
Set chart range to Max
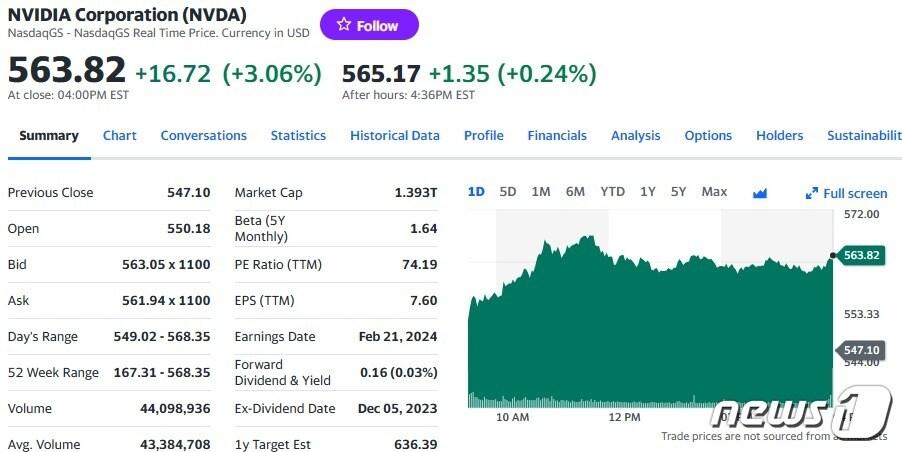[x=714, y=191]
